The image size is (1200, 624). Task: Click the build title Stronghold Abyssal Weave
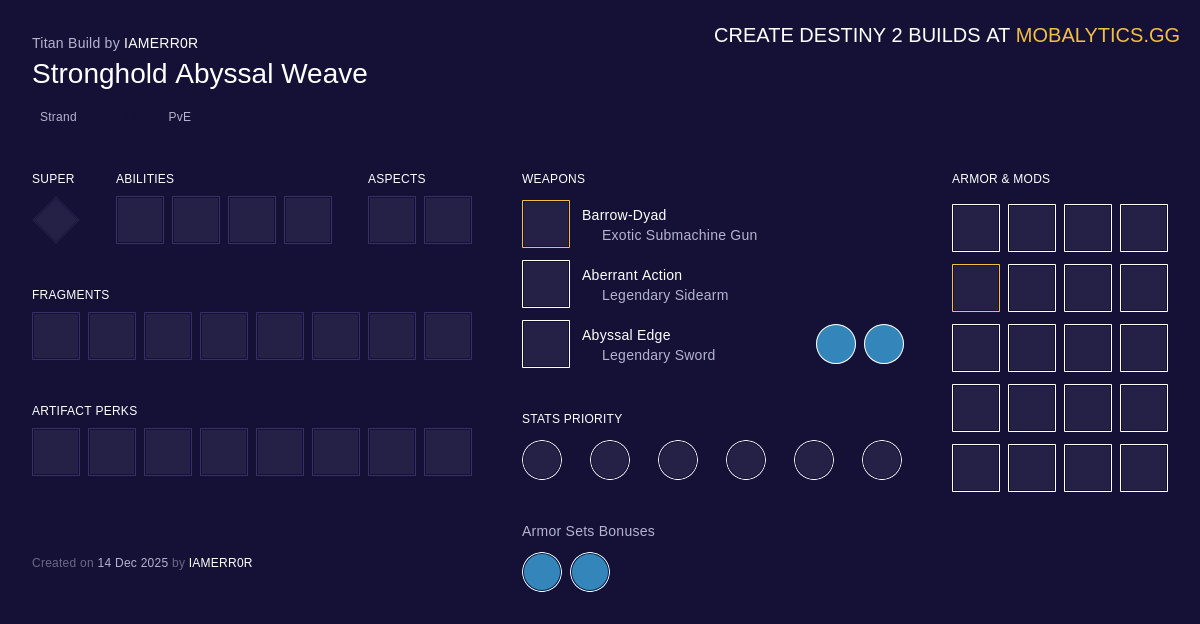199,74
